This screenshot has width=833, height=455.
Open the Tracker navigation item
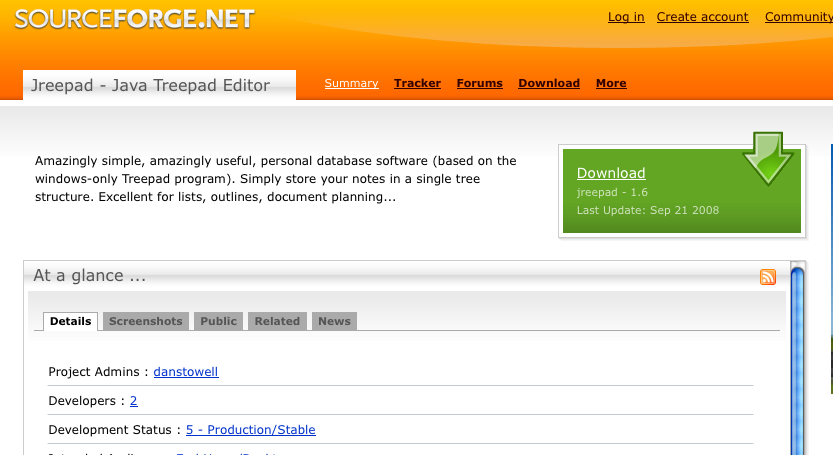[x=417, y=83]
